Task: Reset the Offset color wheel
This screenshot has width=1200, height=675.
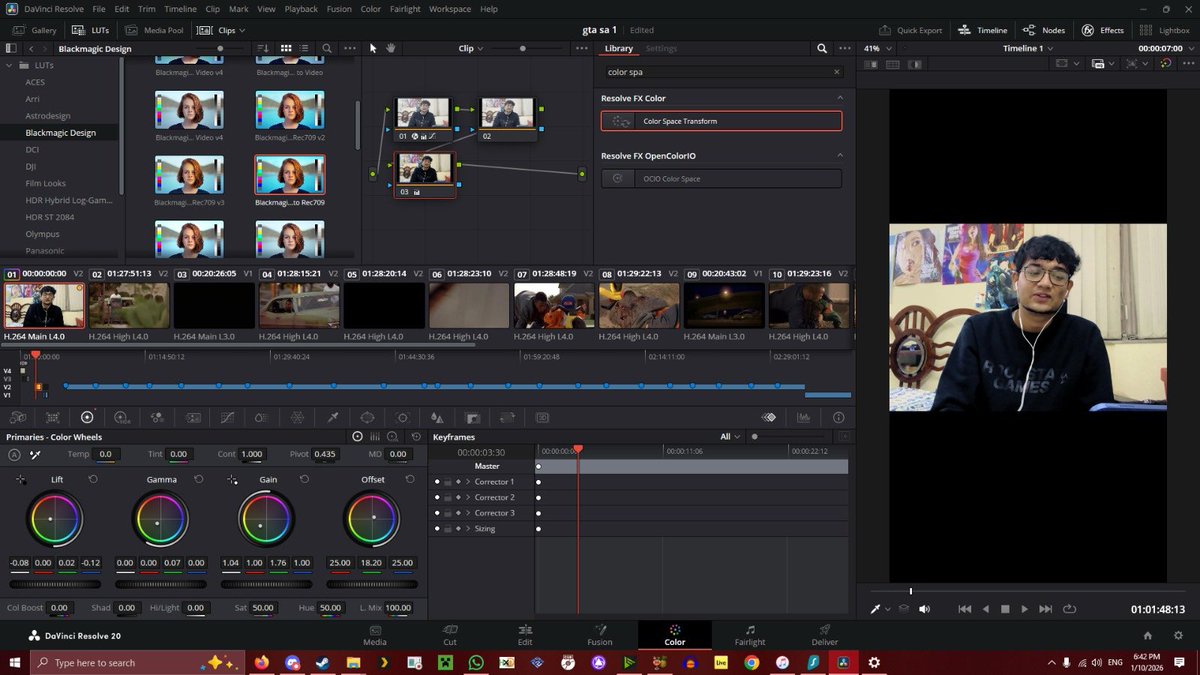Action: [410, 480]
